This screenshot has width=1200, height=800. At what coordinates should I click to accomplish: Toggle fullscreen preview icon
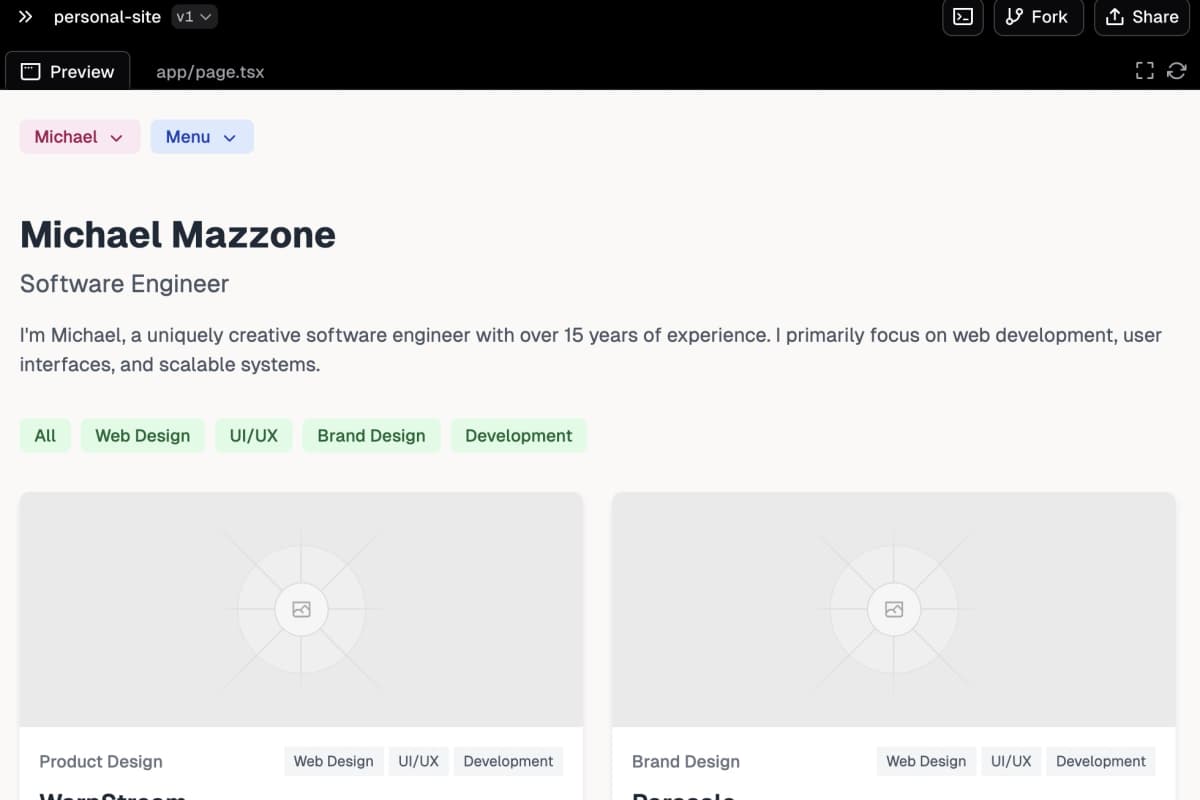coord(1145,71)
